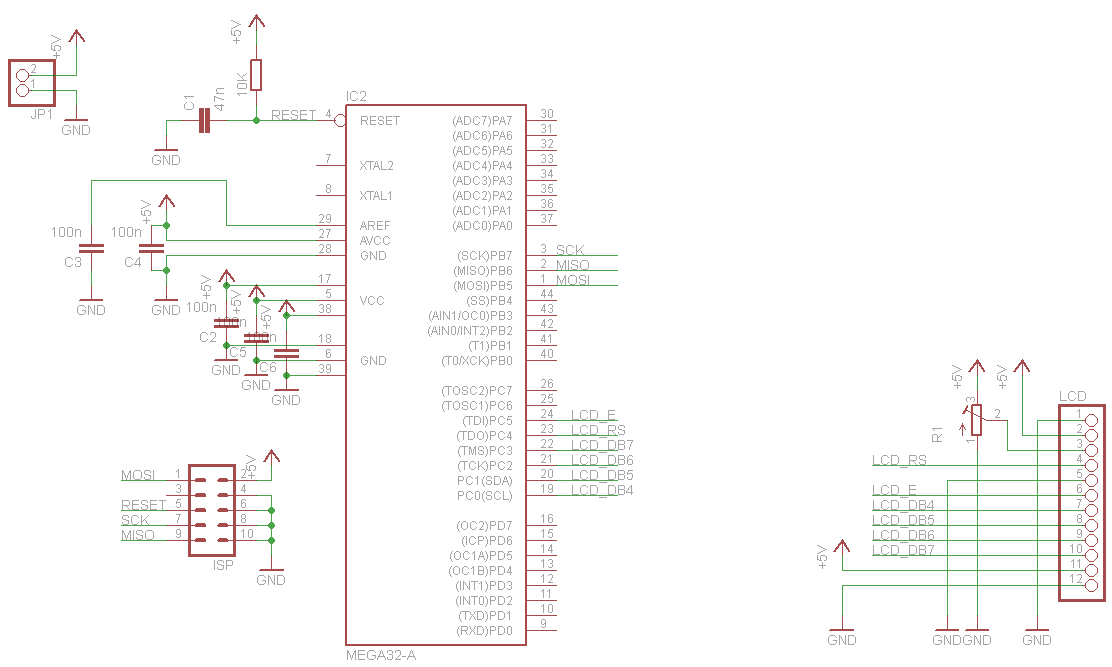Image resolution: width=1112 pixels, height=667 pixels.
Task: Click the +5V arrow above the R1 potentiometer
Action: tap(977, 366)
